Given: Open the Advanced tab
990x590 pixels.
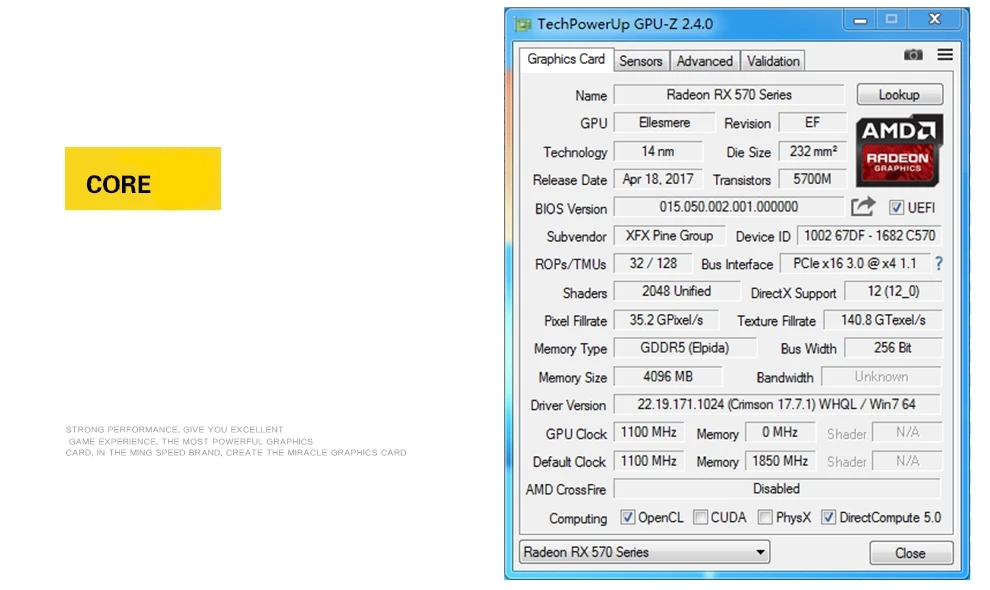Looking at the screenshot, I should coord(705,61).
